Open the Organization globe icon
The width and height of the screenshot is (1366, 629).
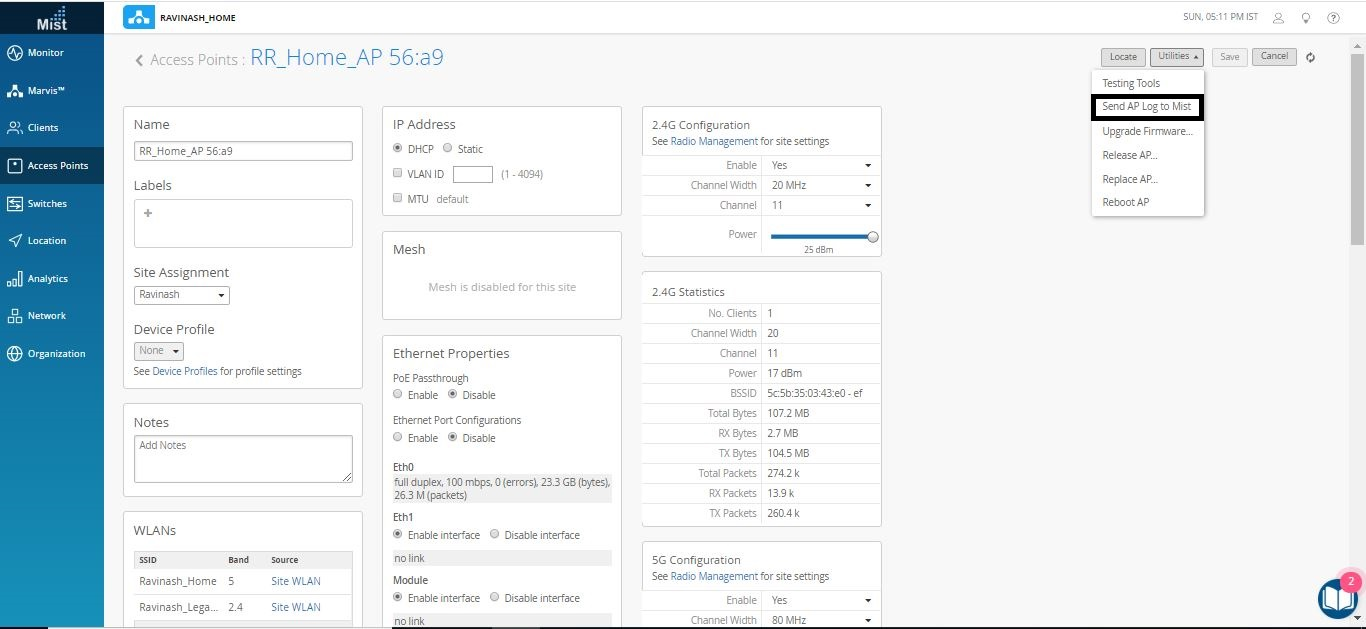click(15, 354)
